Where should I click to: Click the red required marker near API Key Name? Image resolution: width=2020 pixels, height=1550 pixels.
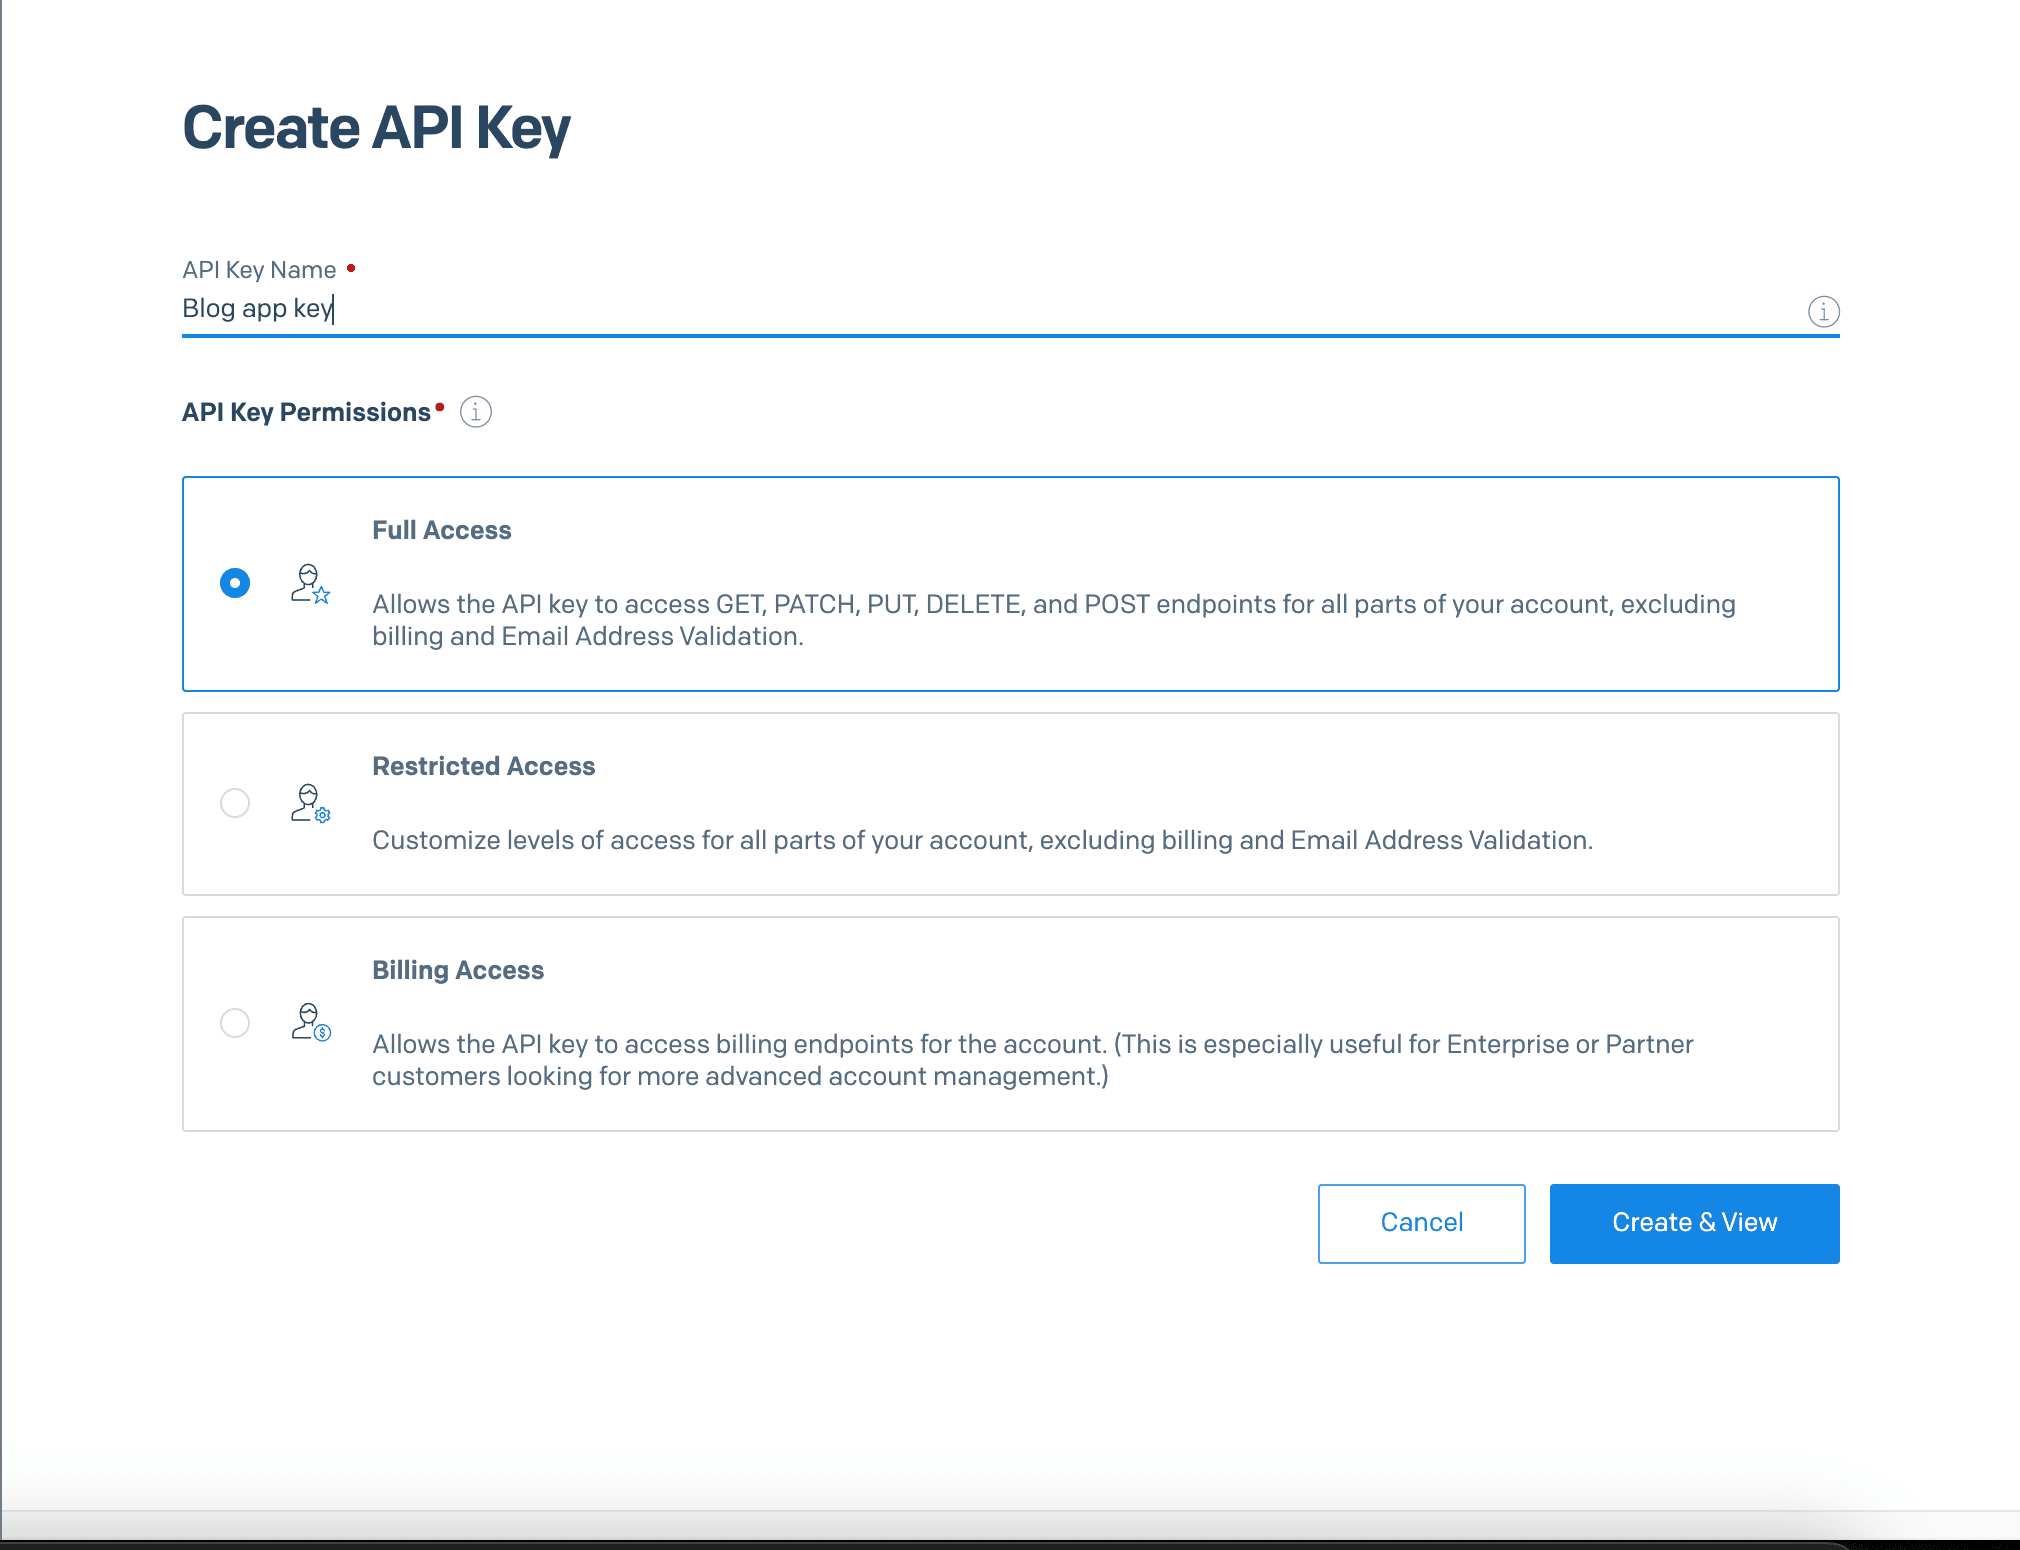(x=351, y=266)
